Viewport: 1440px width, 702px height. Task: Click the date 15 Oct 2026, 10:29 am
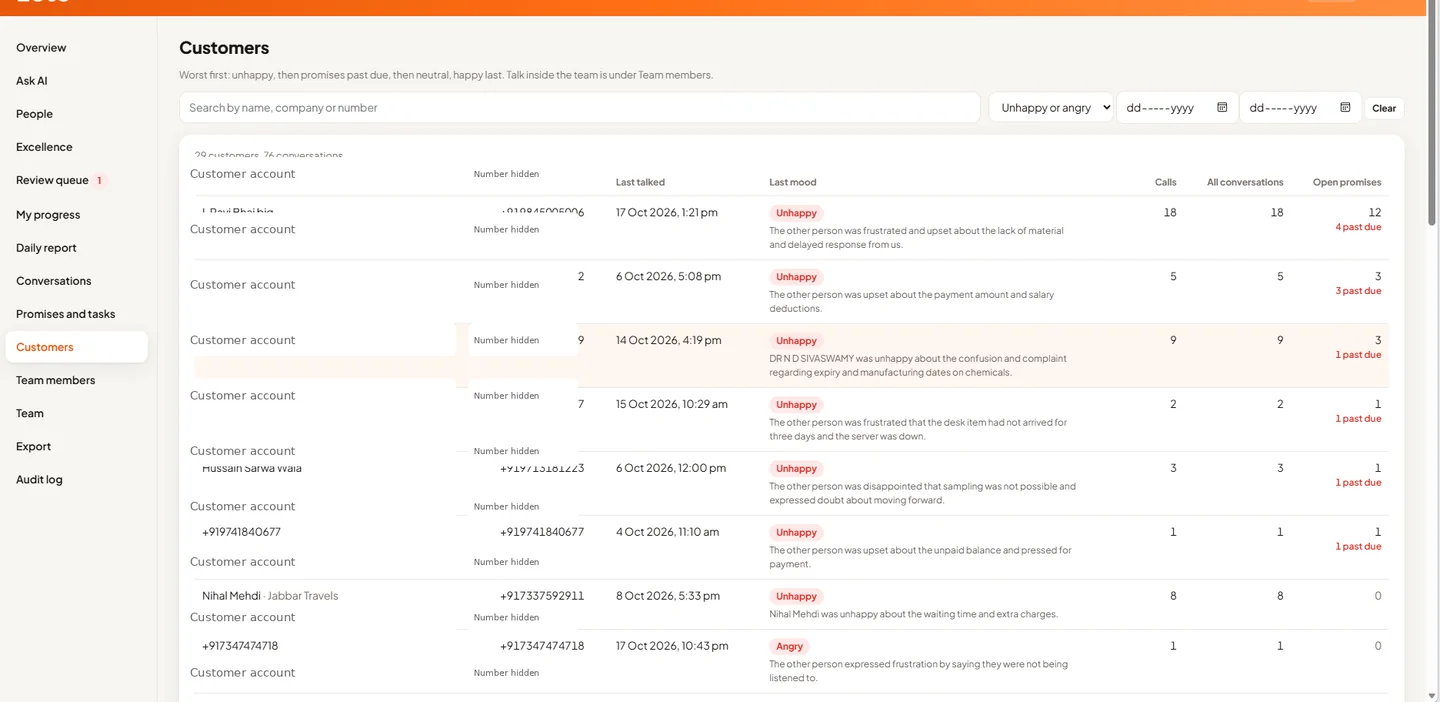point(672,404)
